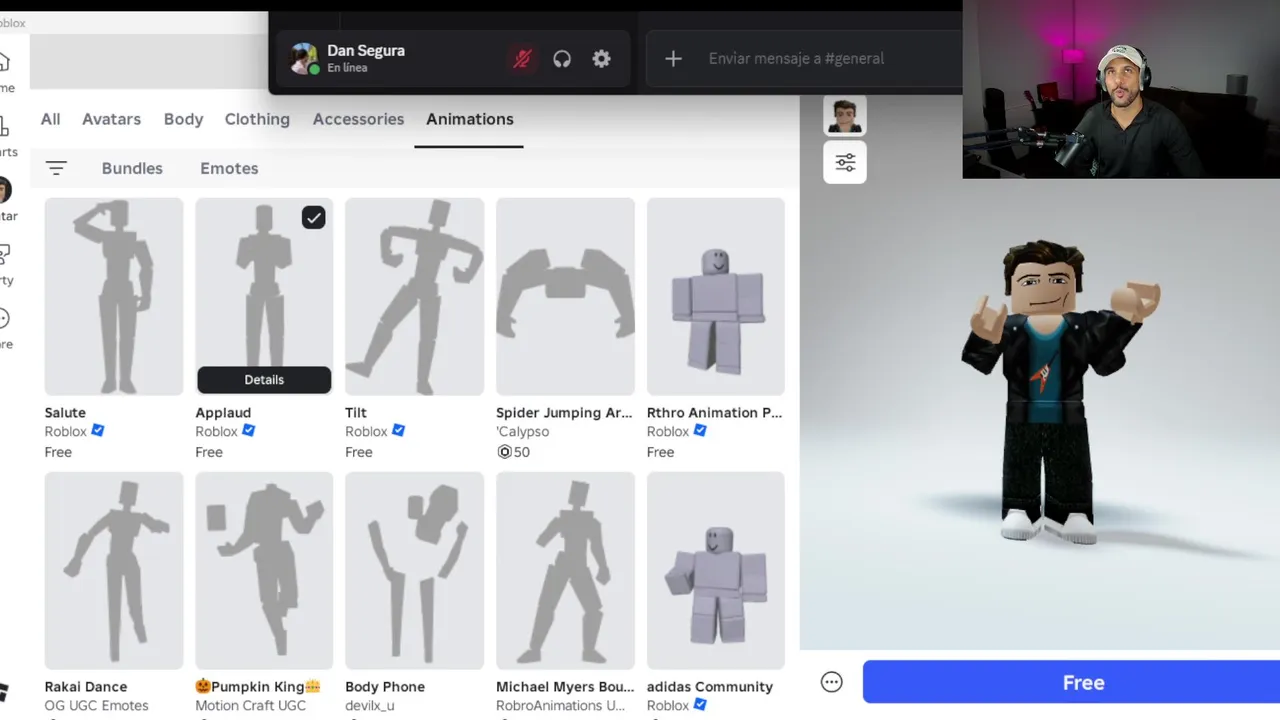This screenshot has width=1280, height=720.
Task: Open the Roblox Home sidebar icon
Action: pyautogui.click(x=4, y=62)
